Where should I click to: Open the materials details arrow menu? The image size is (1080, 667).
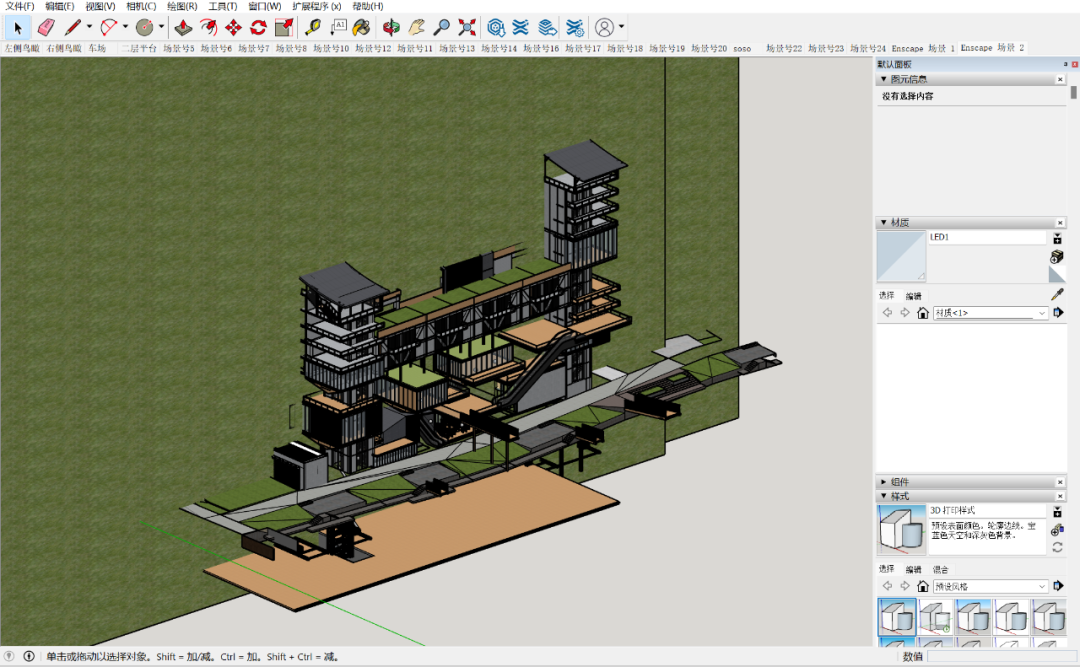tap(1059, 313)
